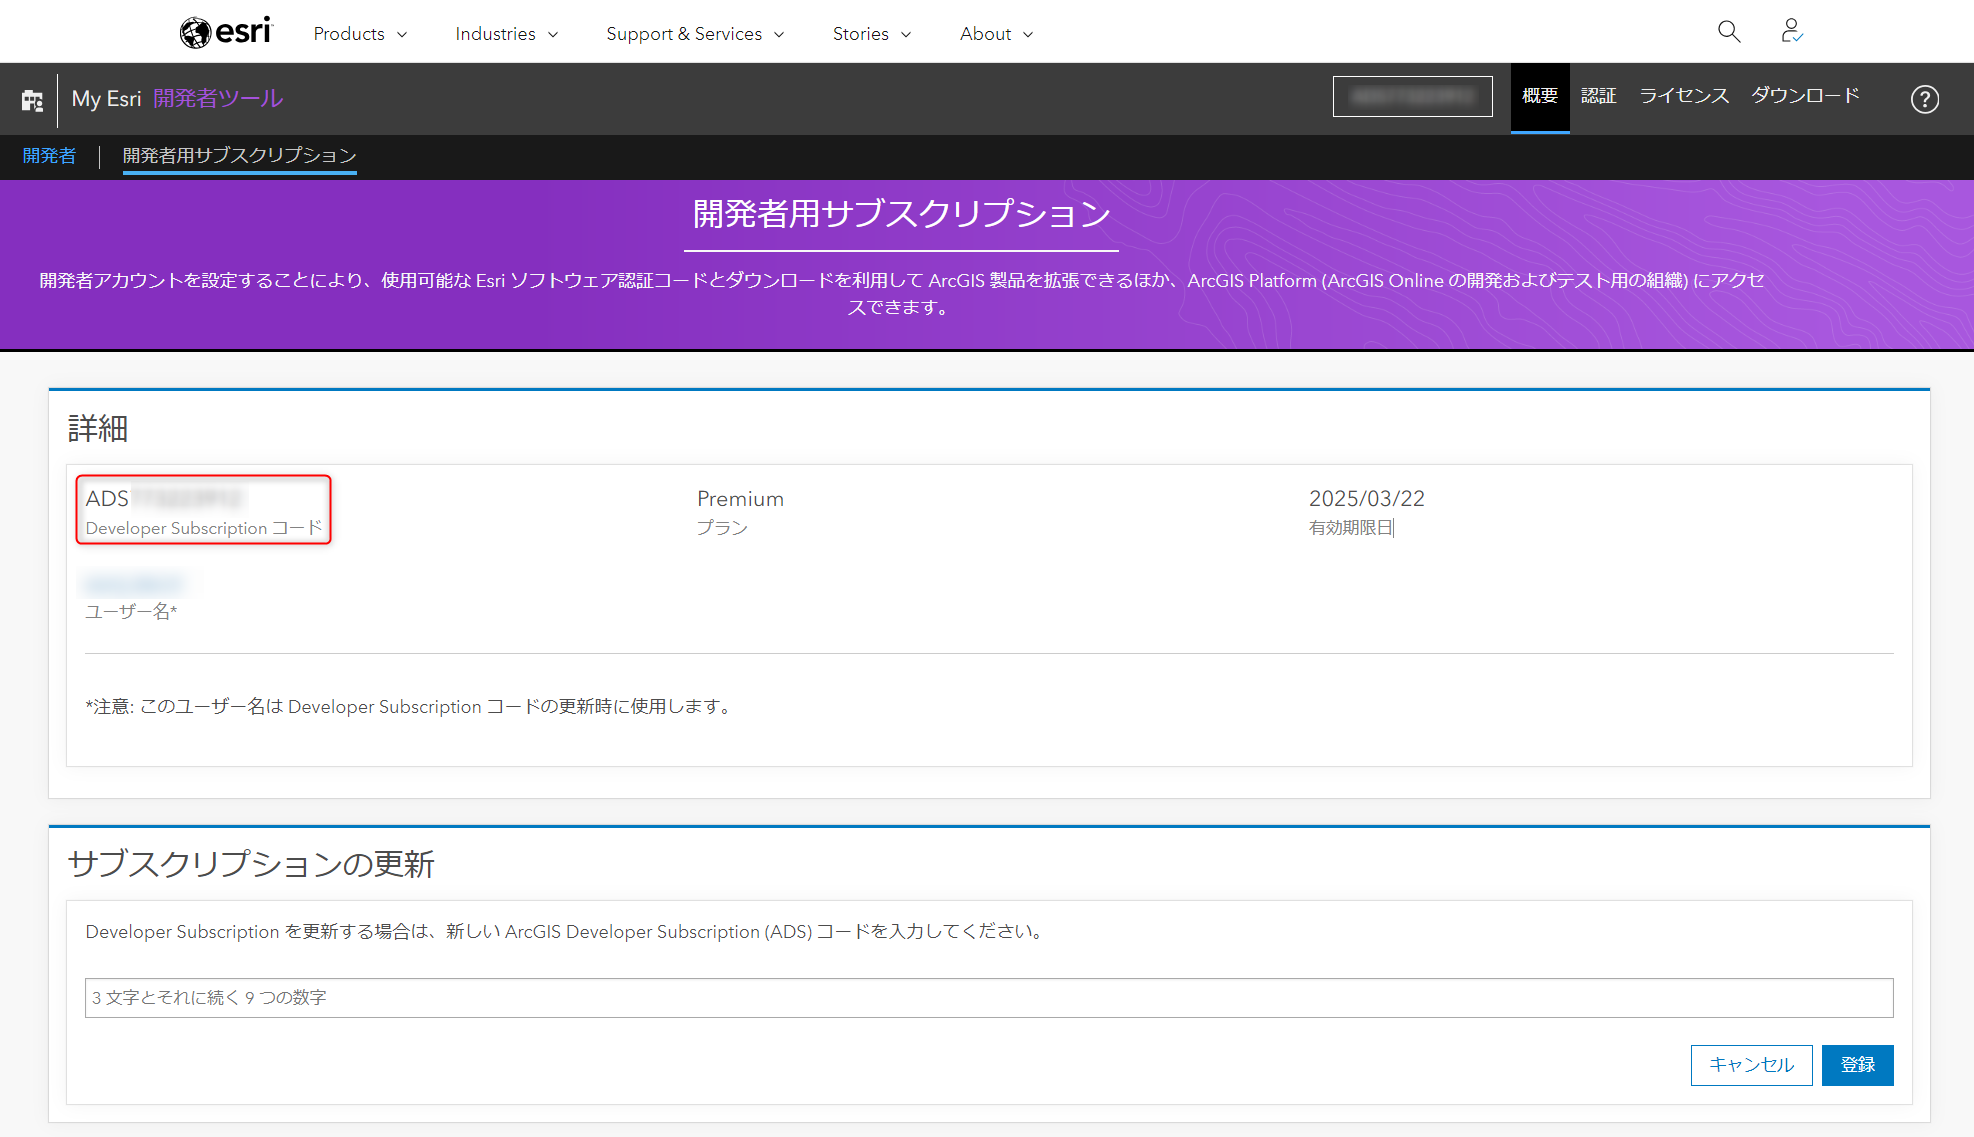This screenshot has width=1974, height=1137.
Task: Switch to the 認証 tab
Action: click(1599, 97)
